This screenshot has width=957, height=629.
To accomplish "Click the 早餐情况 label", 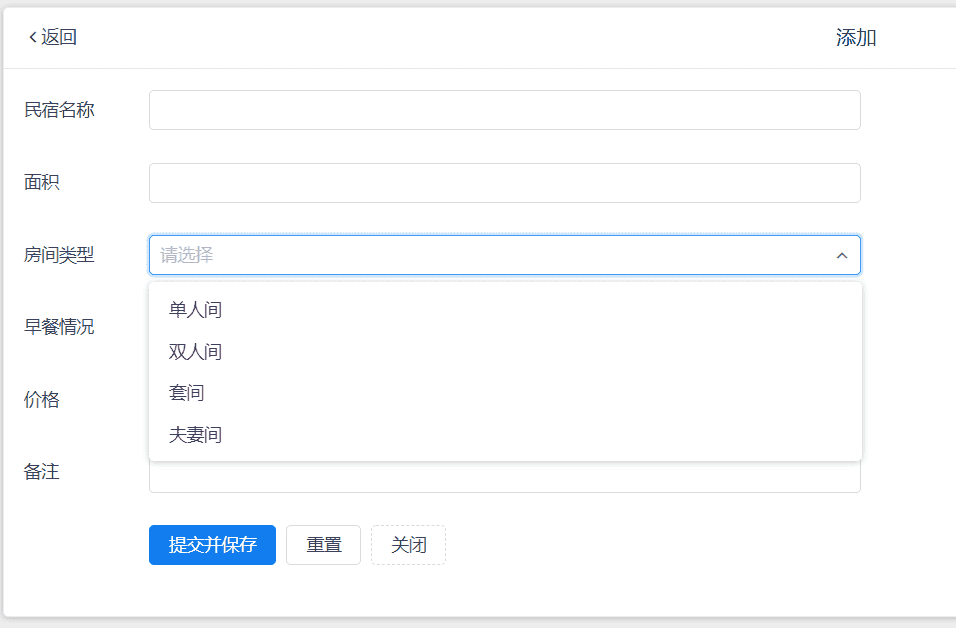I will [59, 327].
